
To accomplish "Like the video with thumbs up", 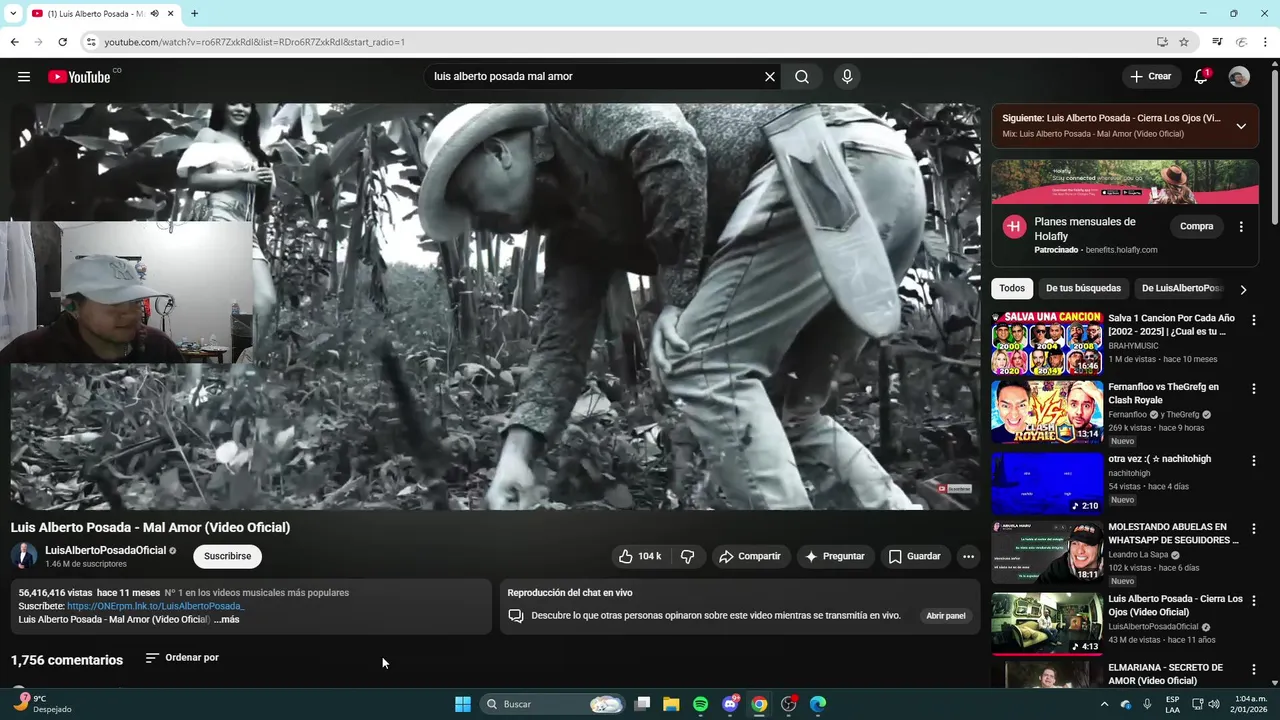I will click(639, 556).
